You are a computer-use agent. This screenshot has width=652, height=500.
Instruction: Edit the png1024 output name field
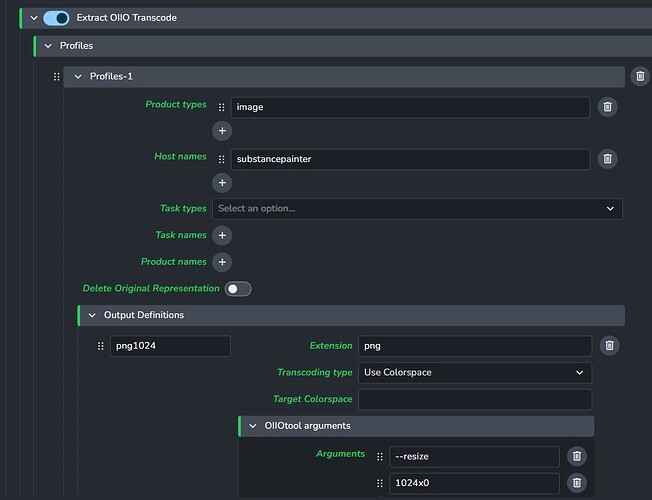[x=170, y=346]
